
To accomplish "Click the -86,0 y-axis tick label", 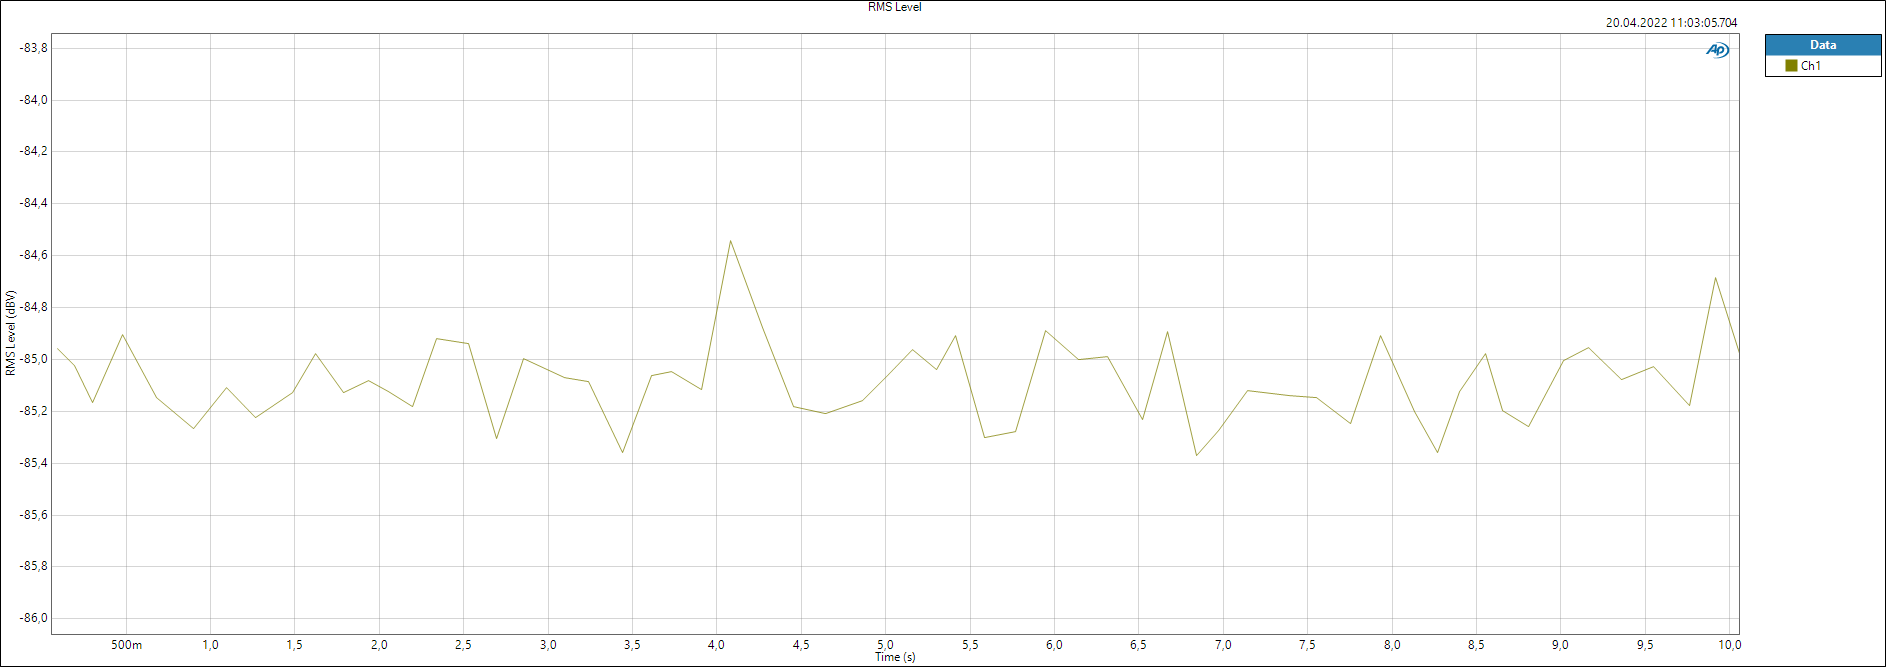I will click(33, 618).
